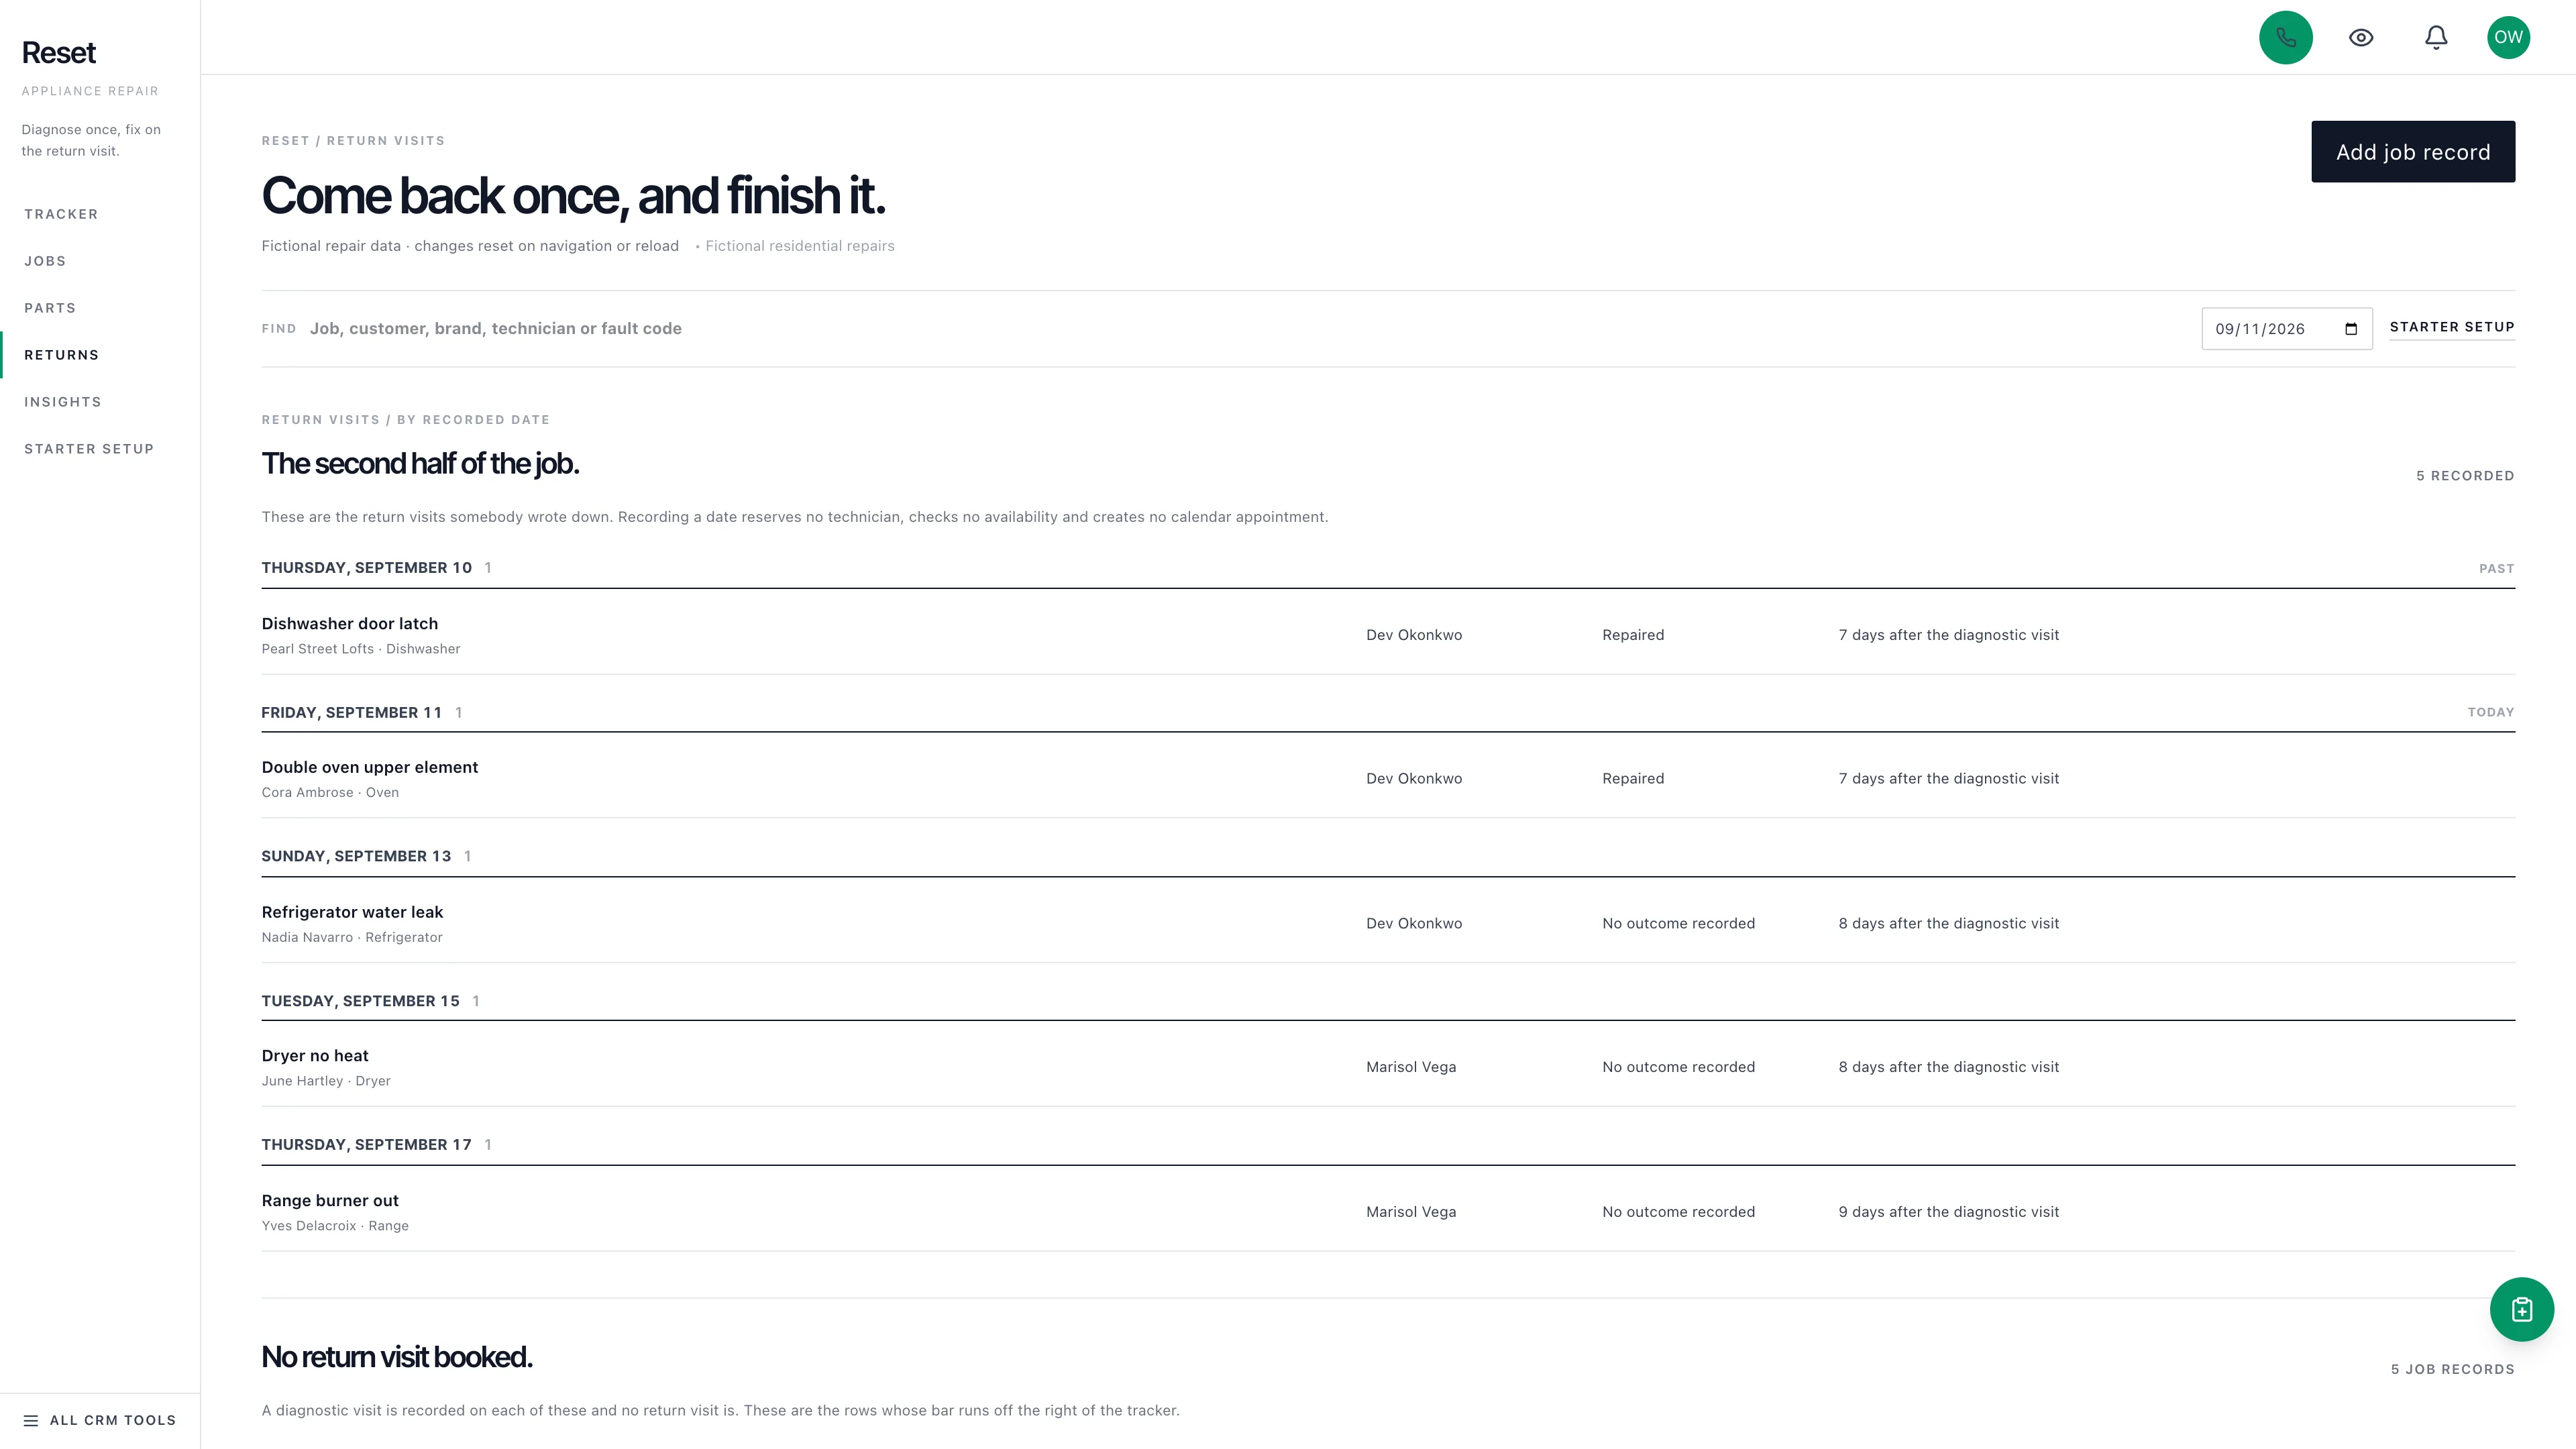This screenshot has width=2576, height=1449.
Task: Click Friday, September 11 group header
Action: pos(351,712)
